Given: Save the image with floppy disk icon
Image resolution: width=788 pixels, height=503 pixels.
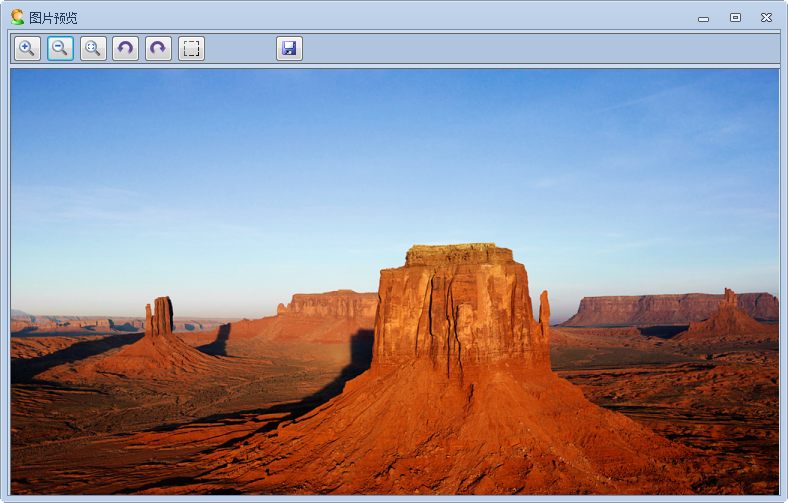Looking at the screenshot, I should pyautogui.click(x=289, y=48).
